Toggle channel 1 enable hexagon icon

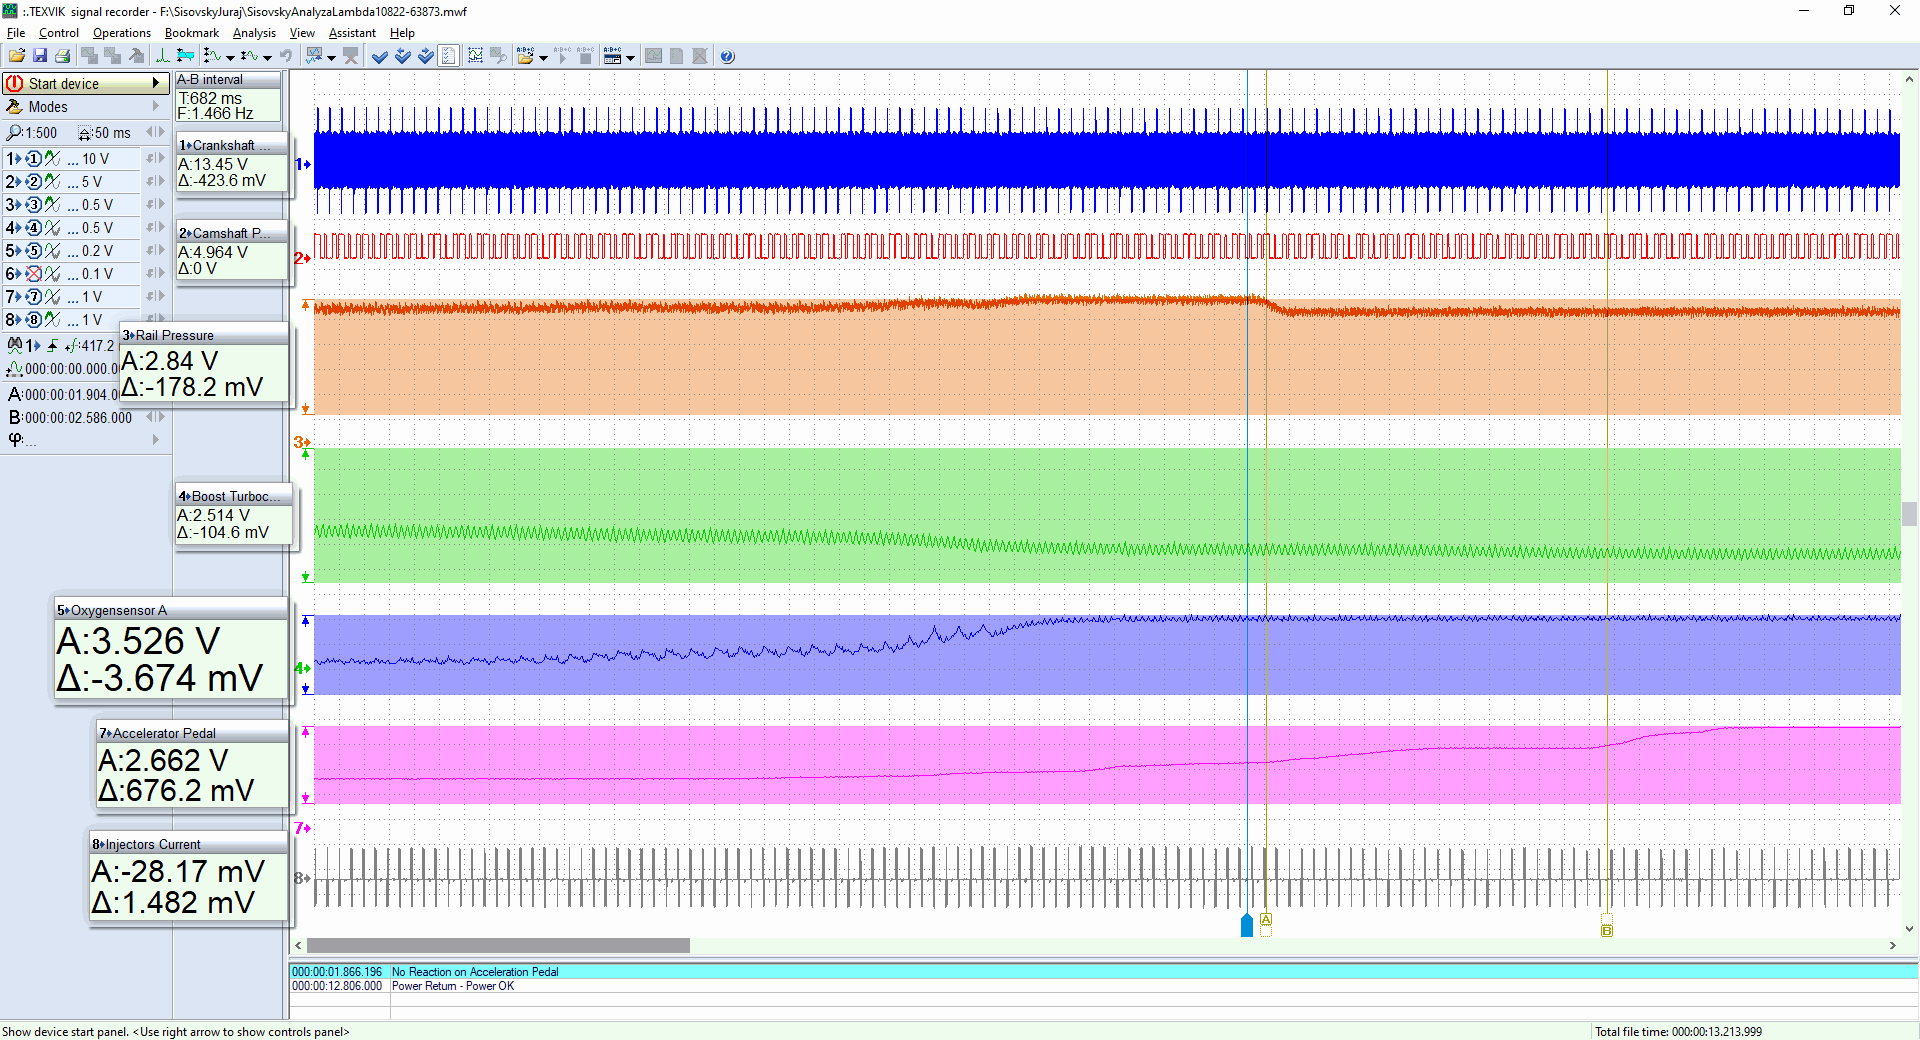[34, 159]
